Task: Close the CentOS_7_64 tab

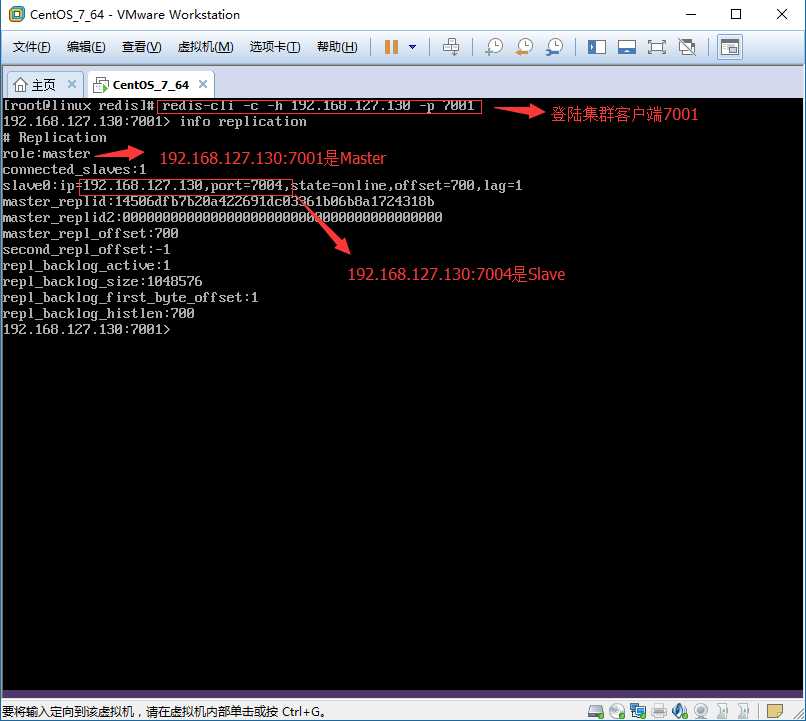Action: (x=203, y=84)
